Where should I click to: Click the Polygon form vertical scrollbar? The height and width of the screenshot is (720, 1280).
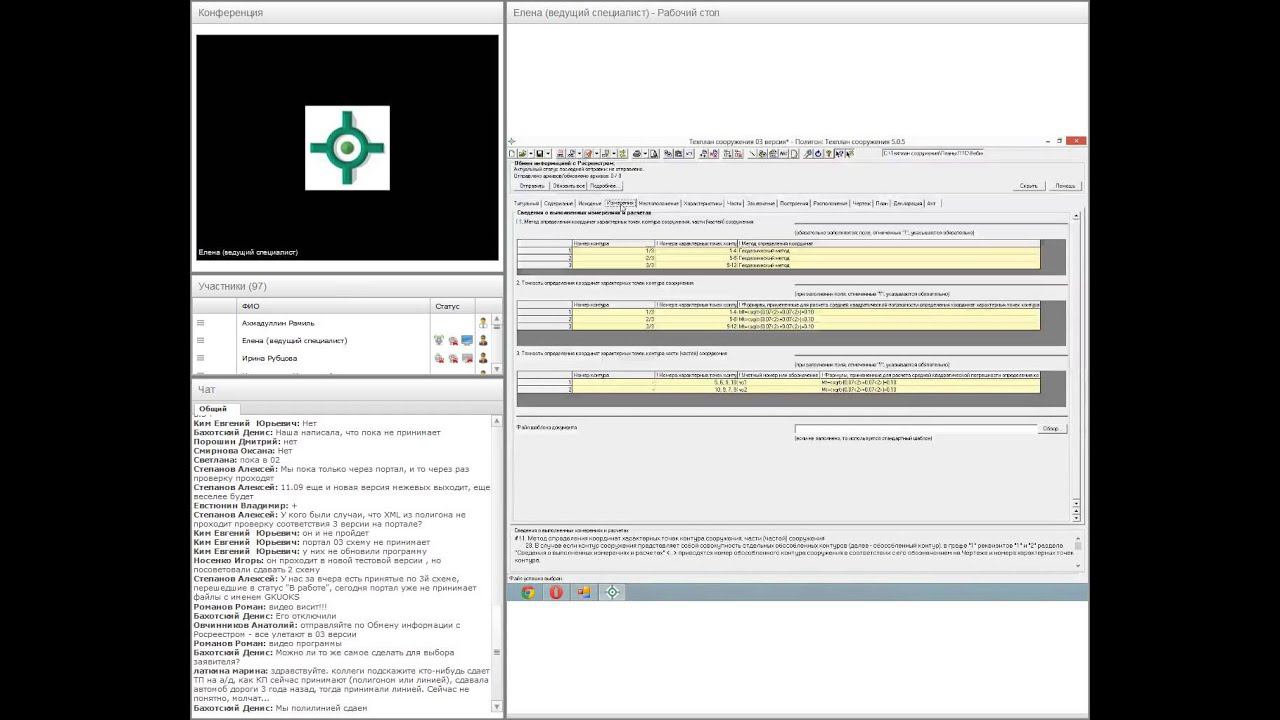tap(1077, 364)
